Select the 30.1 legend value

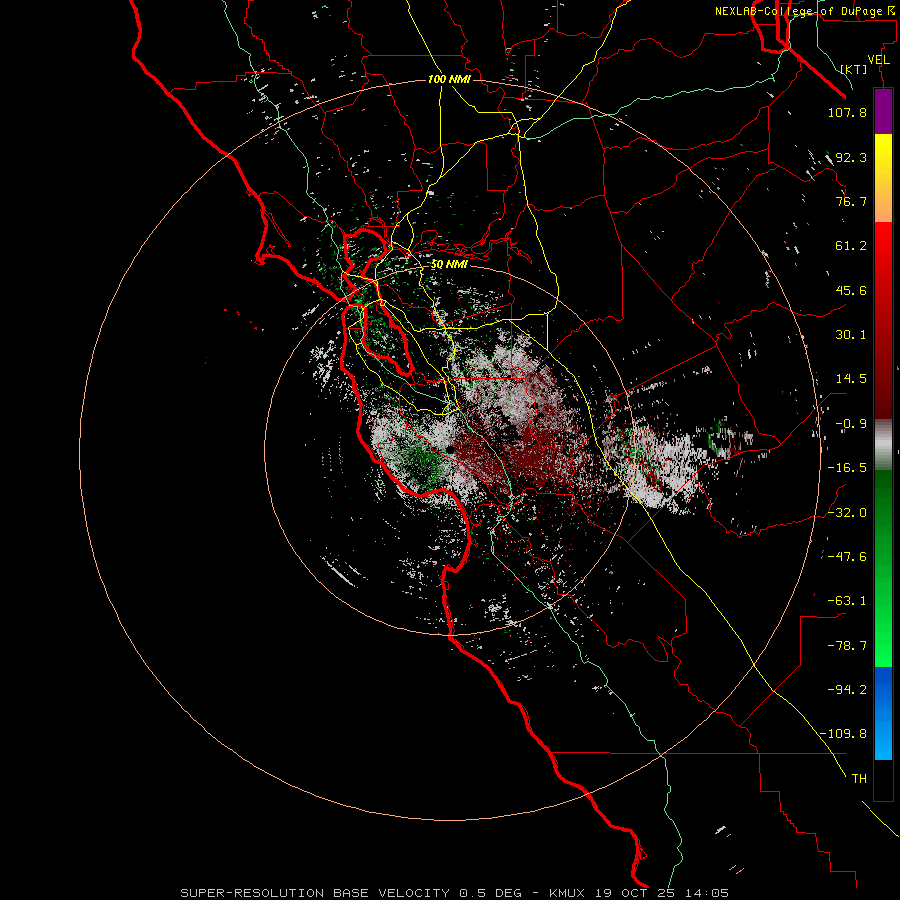(x=851, y=335)
